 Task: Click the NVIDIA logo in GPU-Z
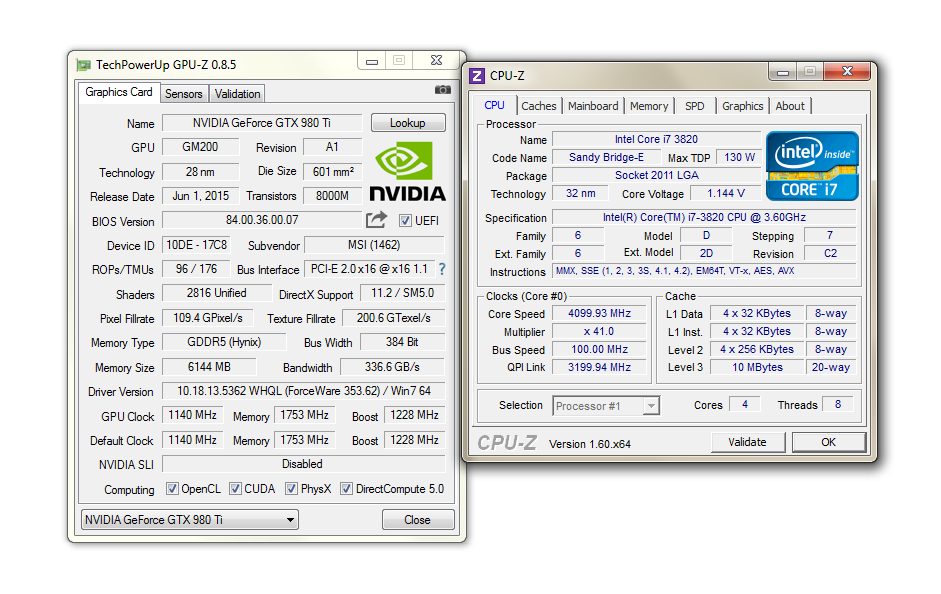(x=407, y=171)
